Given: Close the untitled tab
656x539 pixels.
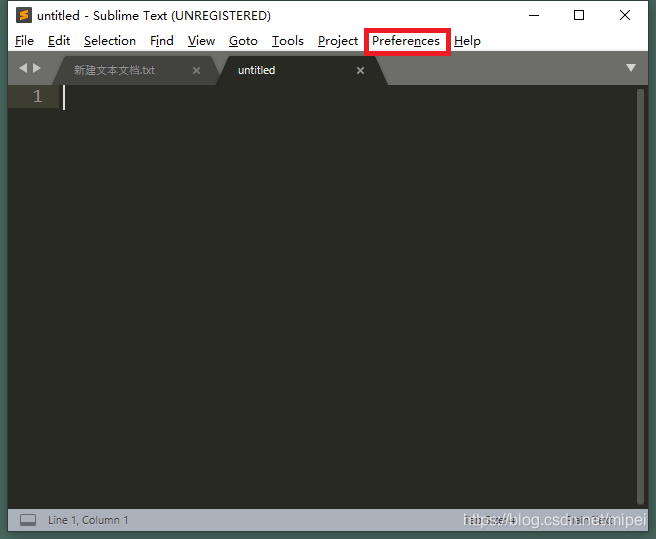Looking at the screenshot, I should (360, 71).
